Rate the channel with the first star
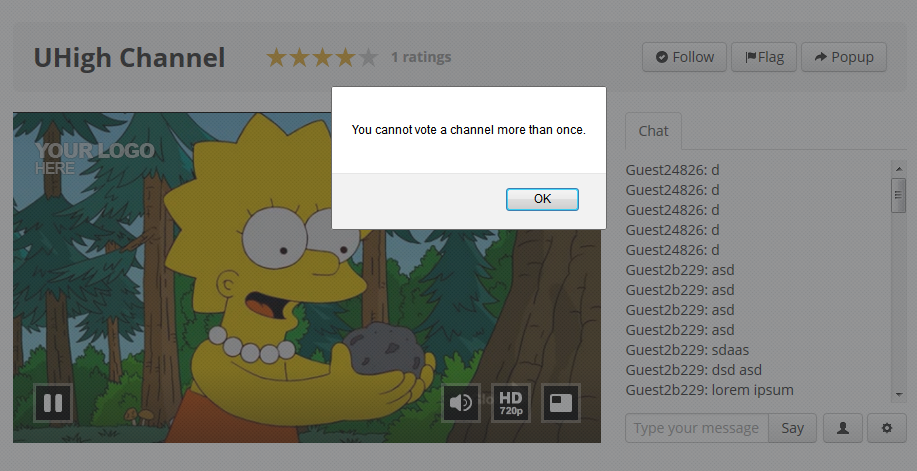The image size is (917, 471). click(x=277, y=58)
